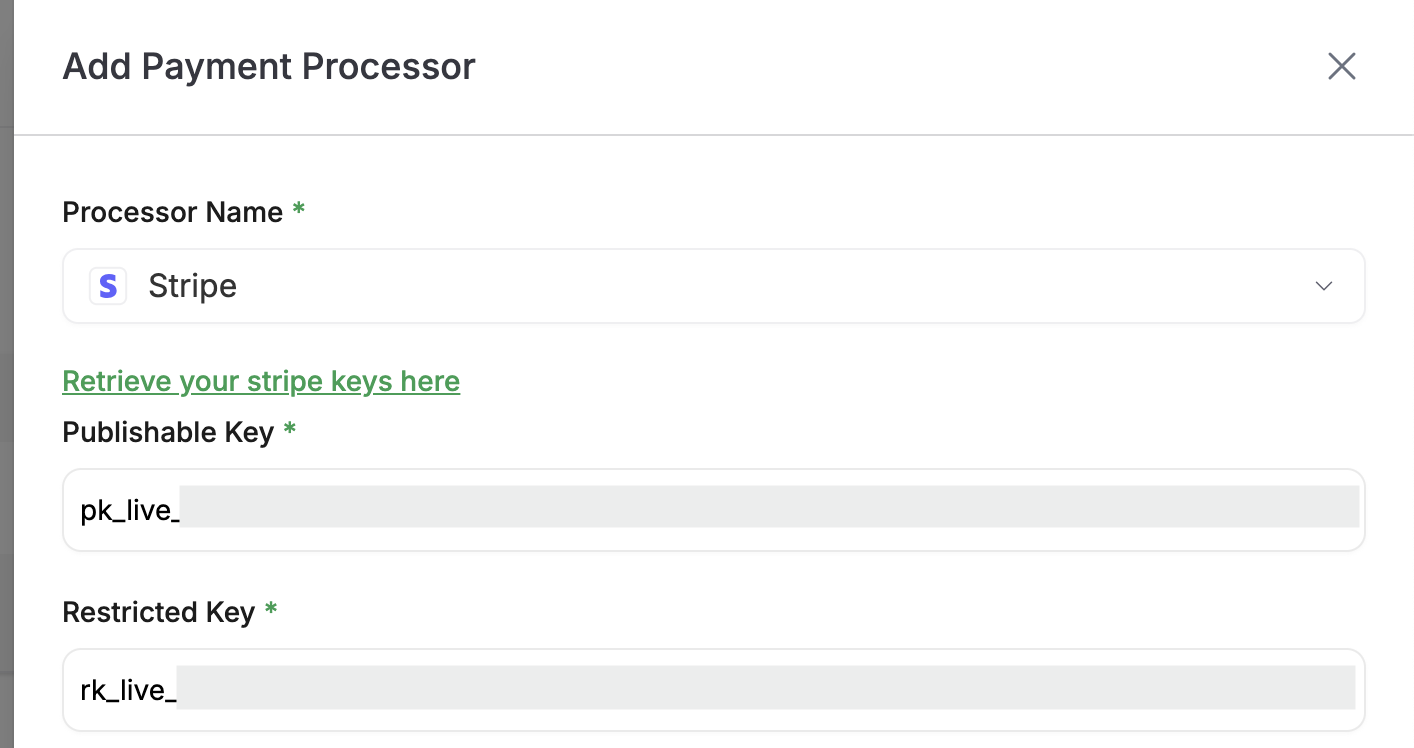Click the masked Restricted Key value area
Screen dimensions: 1414x748
point(765,688)
